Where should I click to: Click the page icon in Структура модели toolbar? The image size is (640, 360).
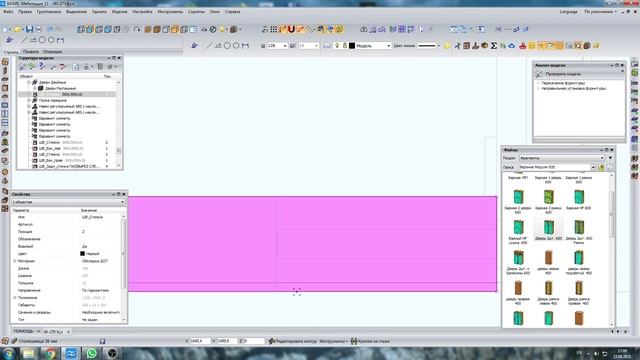(x=76, y=66)
